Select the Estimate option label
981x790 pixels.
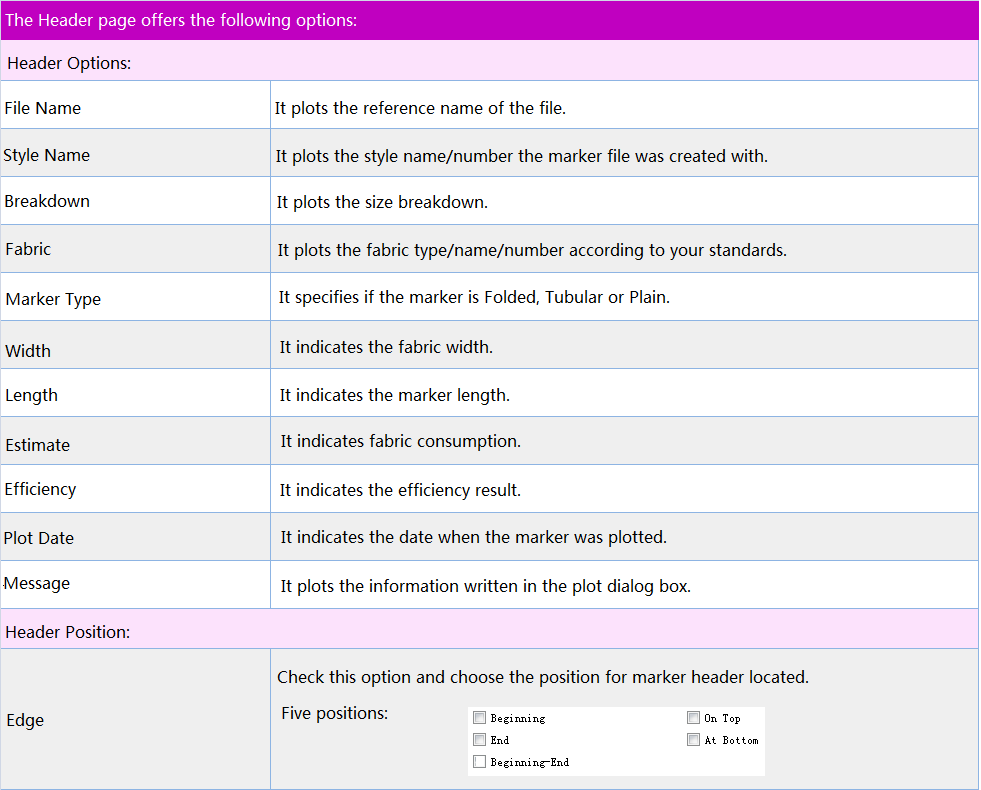38,445
